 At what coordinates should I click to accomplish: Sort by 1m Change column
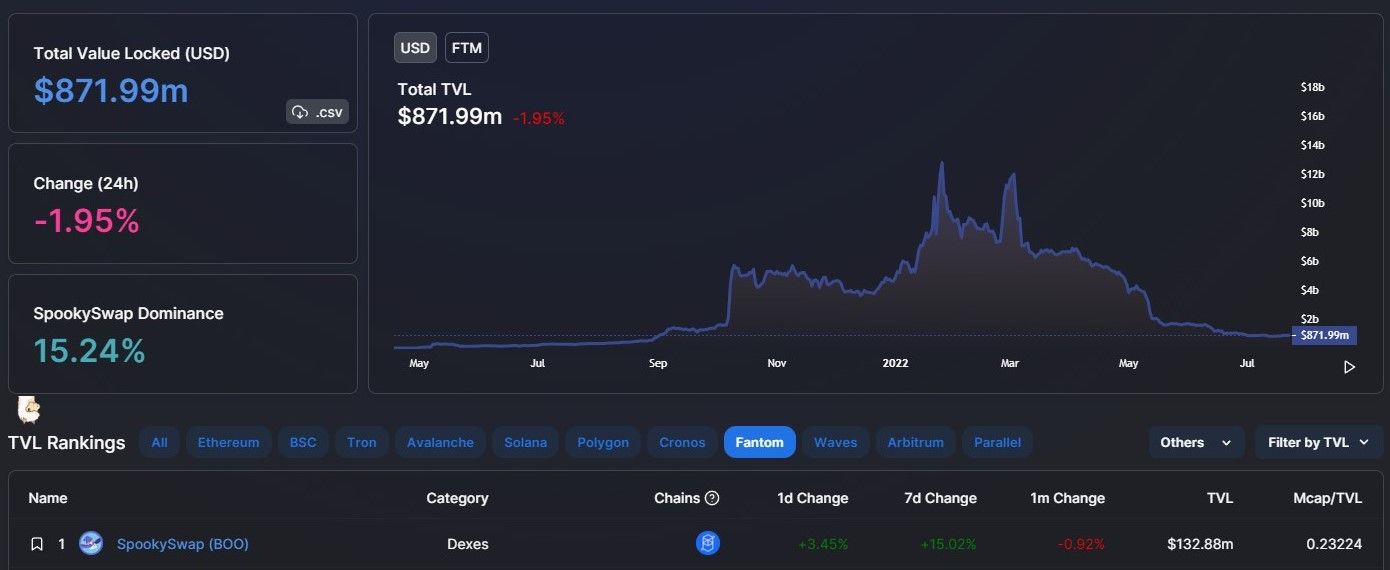click(1069, 498)
